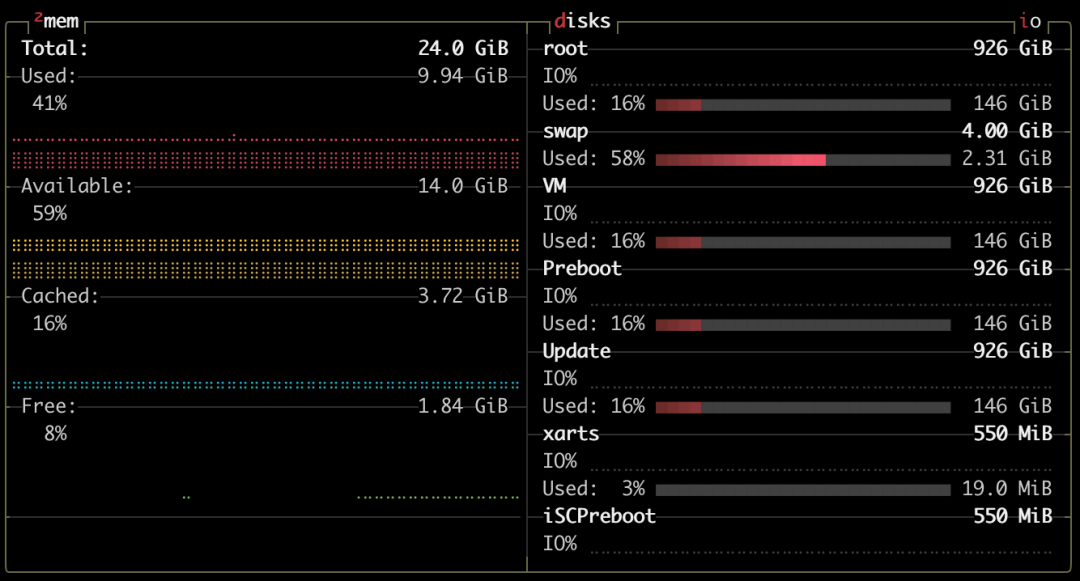Select the VM disk entry
This screenshot has height=581, width=1080.
click(554, 186)
